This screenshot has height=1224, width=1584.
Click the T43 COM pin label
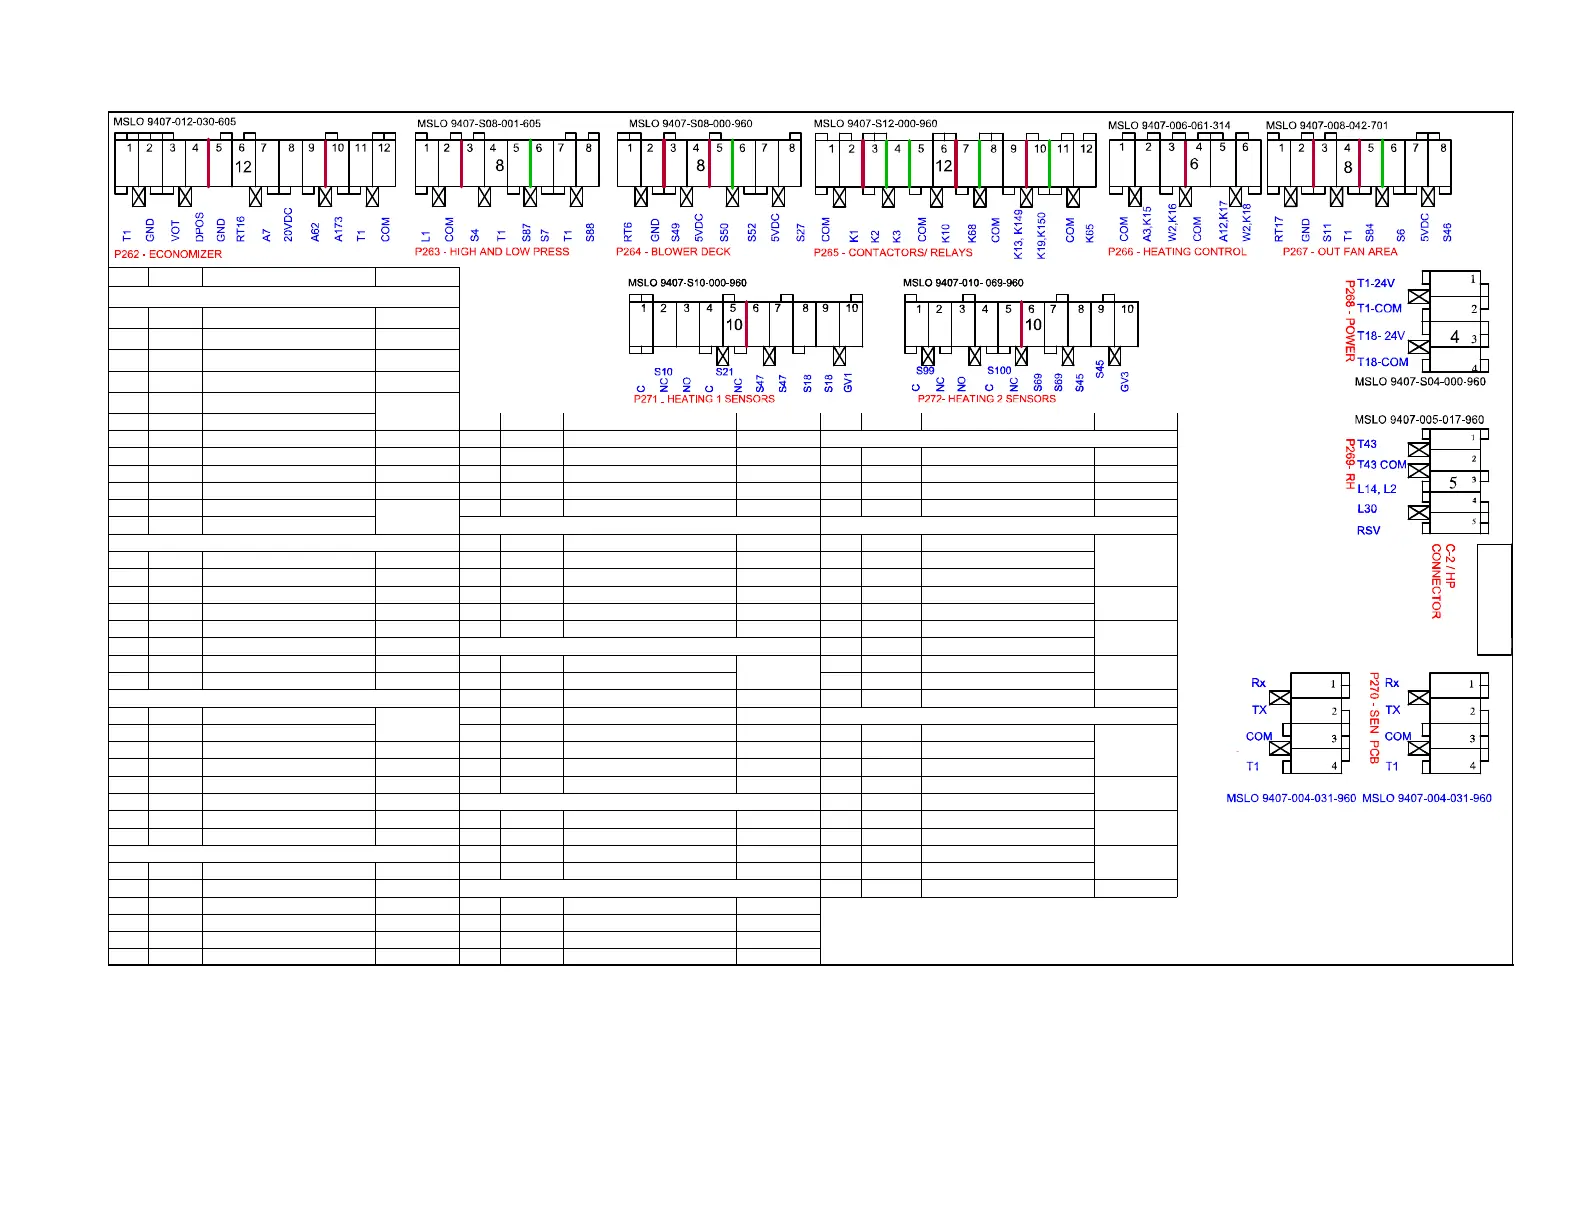(1382, 465)
